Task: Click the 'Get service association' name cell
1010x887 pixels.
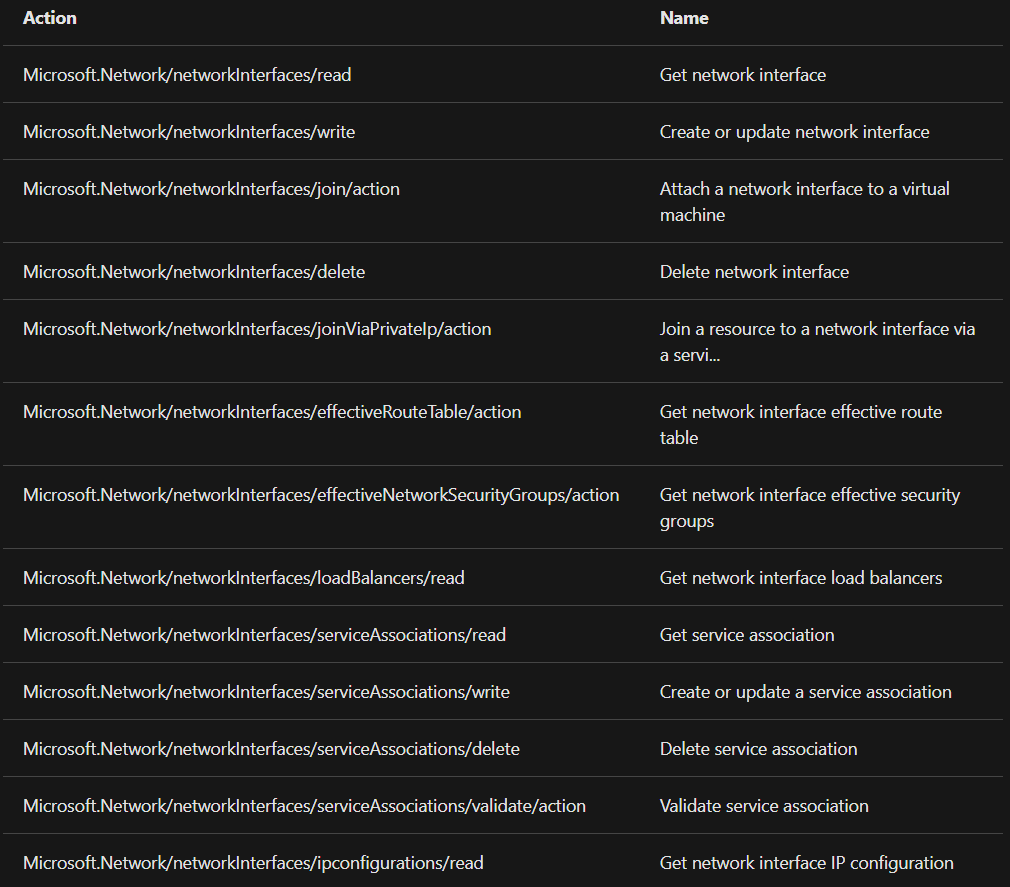Action: (x=747, y=635)
